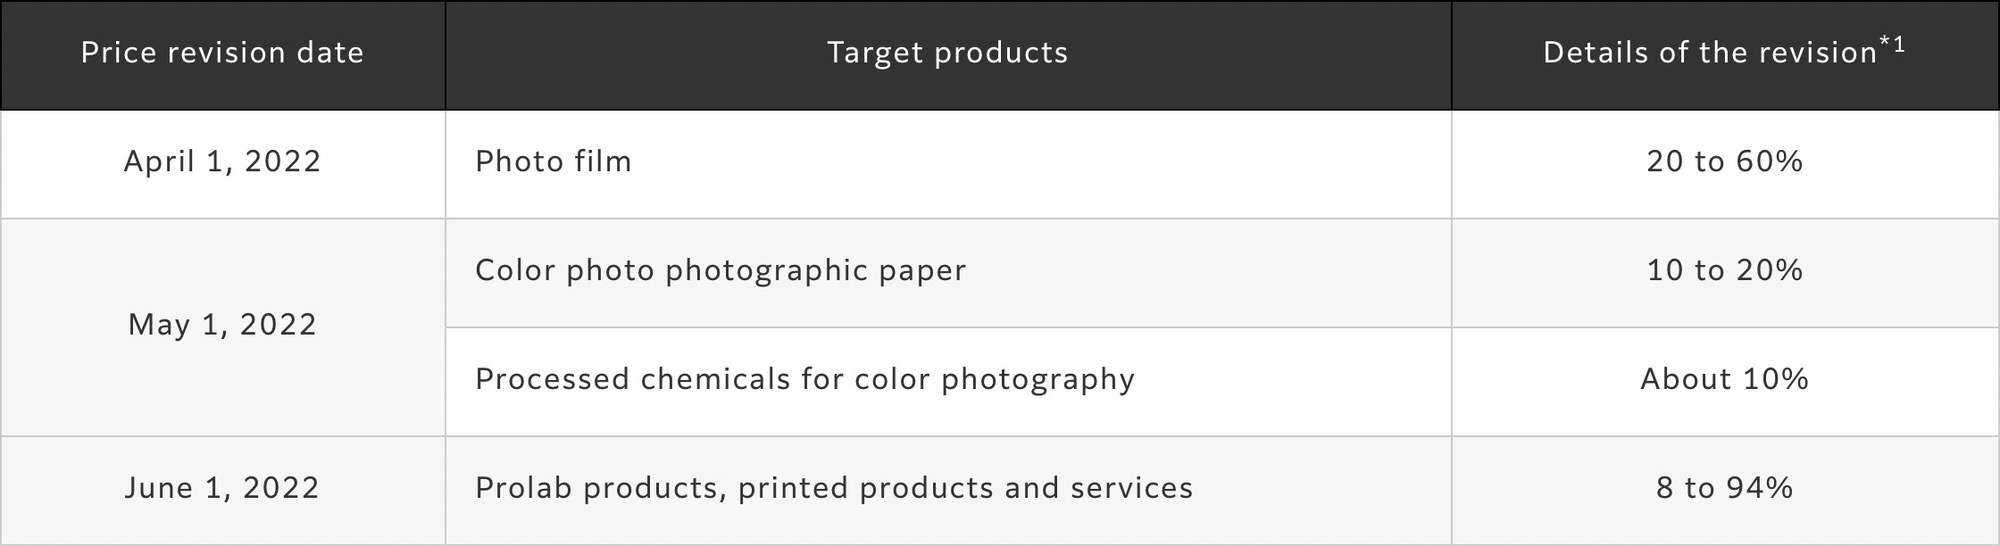The width and height of the screenshot is (2000, 546).
Task: Select the "June 1, 2022" date cell
Action: pyautogui.click(x=222, y=488)
